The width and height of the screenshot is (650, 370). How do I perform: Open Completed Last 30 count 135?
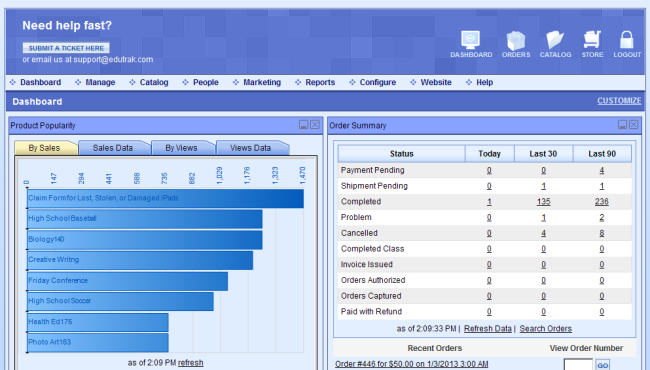click(x=543, y=202)
